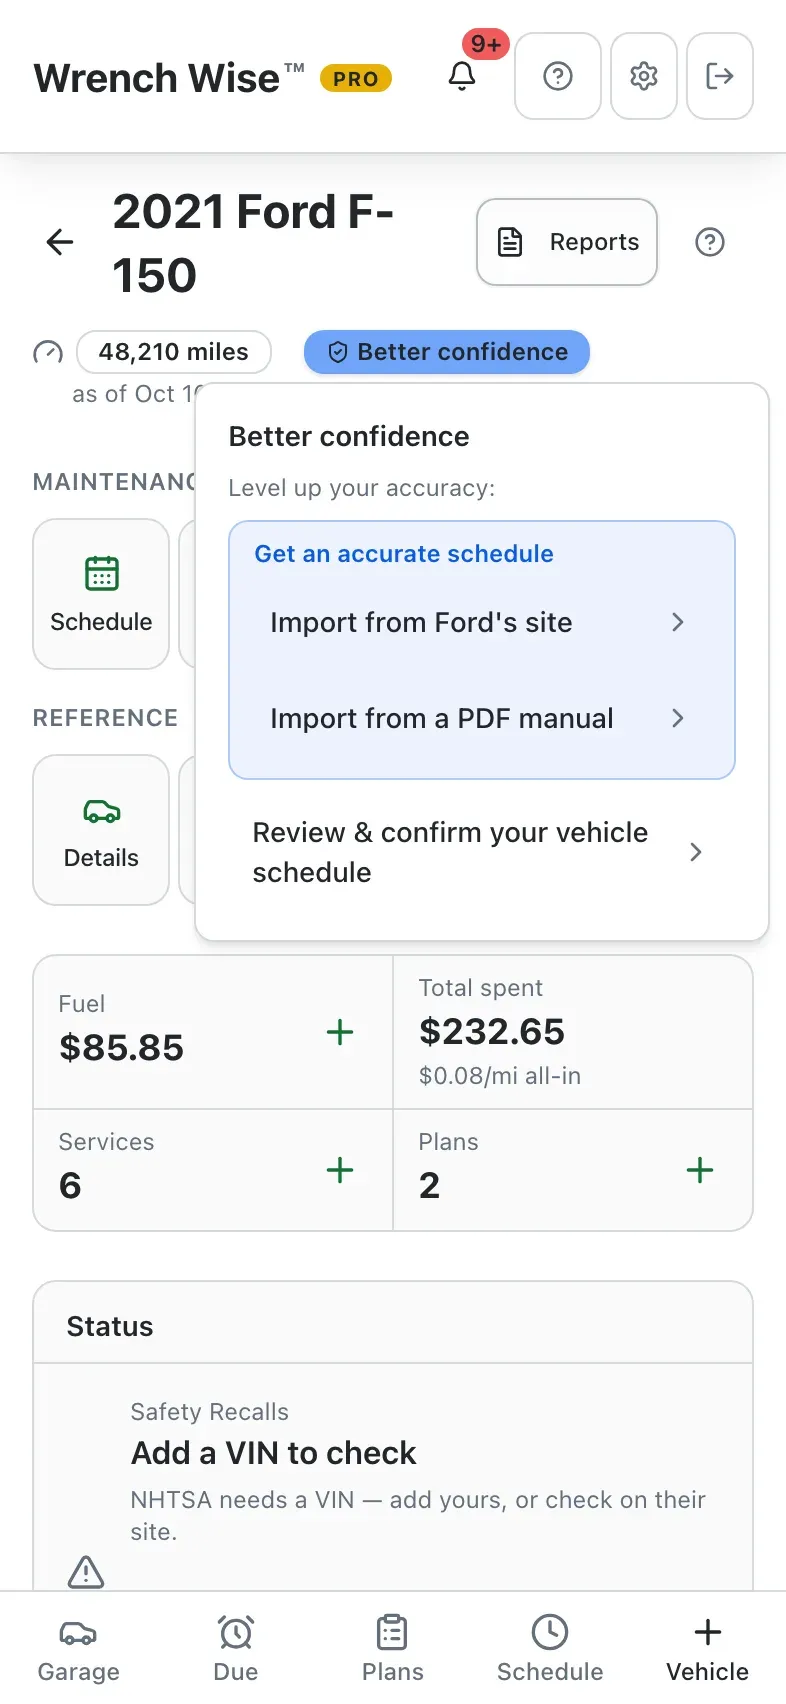Select the Vehicle tab in bottom bar
Screen dimensions: 786x1704
pyautogui.click(x=708, y=1650)
